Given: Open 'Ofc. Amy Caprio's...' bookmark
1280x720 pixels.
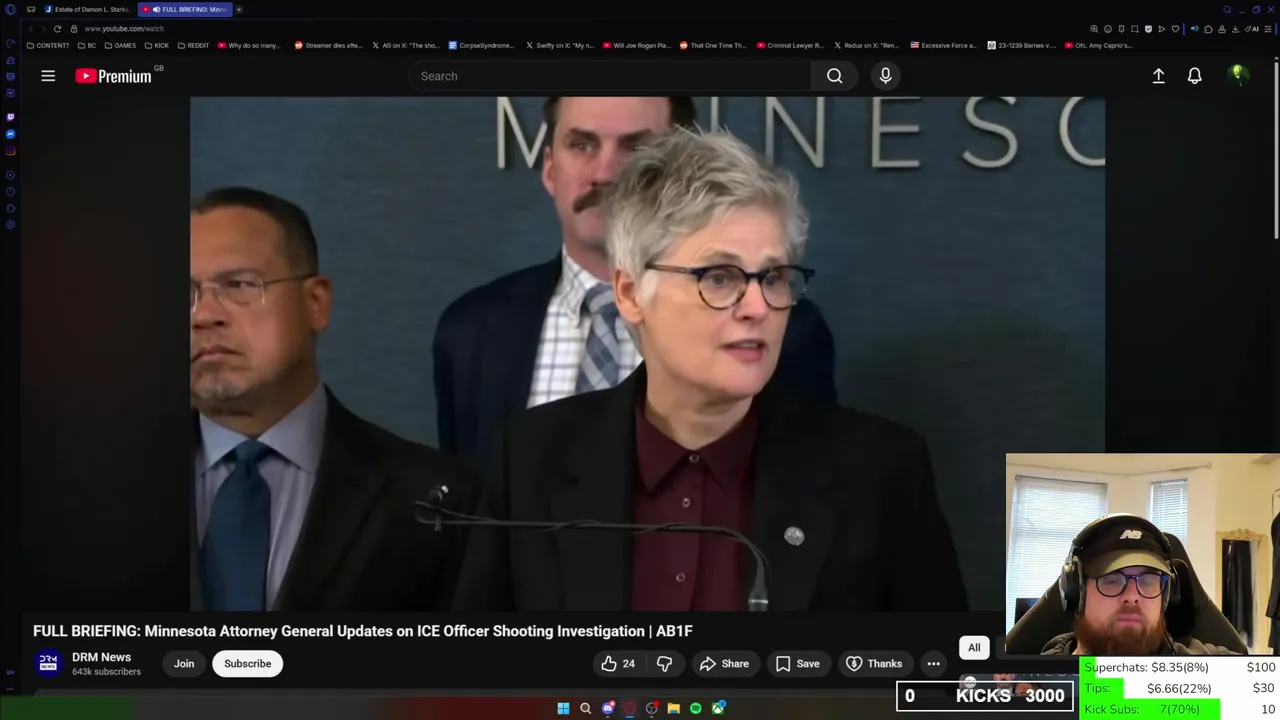Looking at the screenshot, I should click(1098, 45).
